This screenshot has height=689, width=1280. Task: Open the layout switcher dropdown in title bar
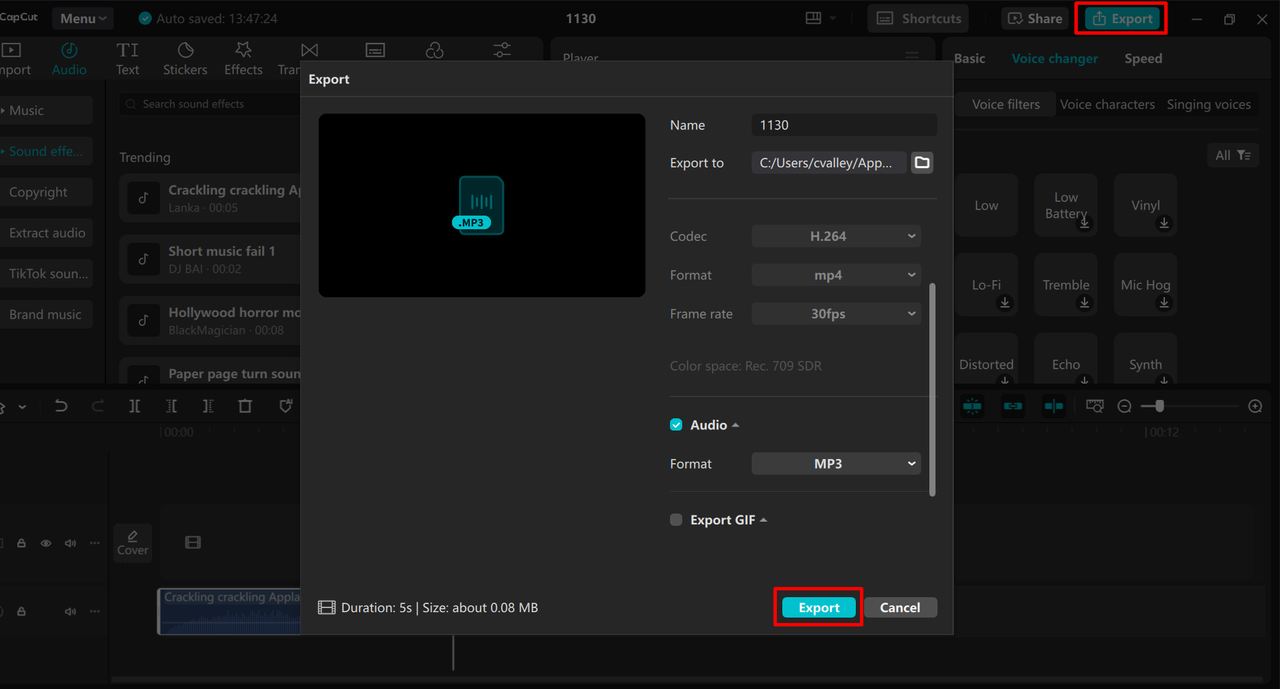pos(821,18)
